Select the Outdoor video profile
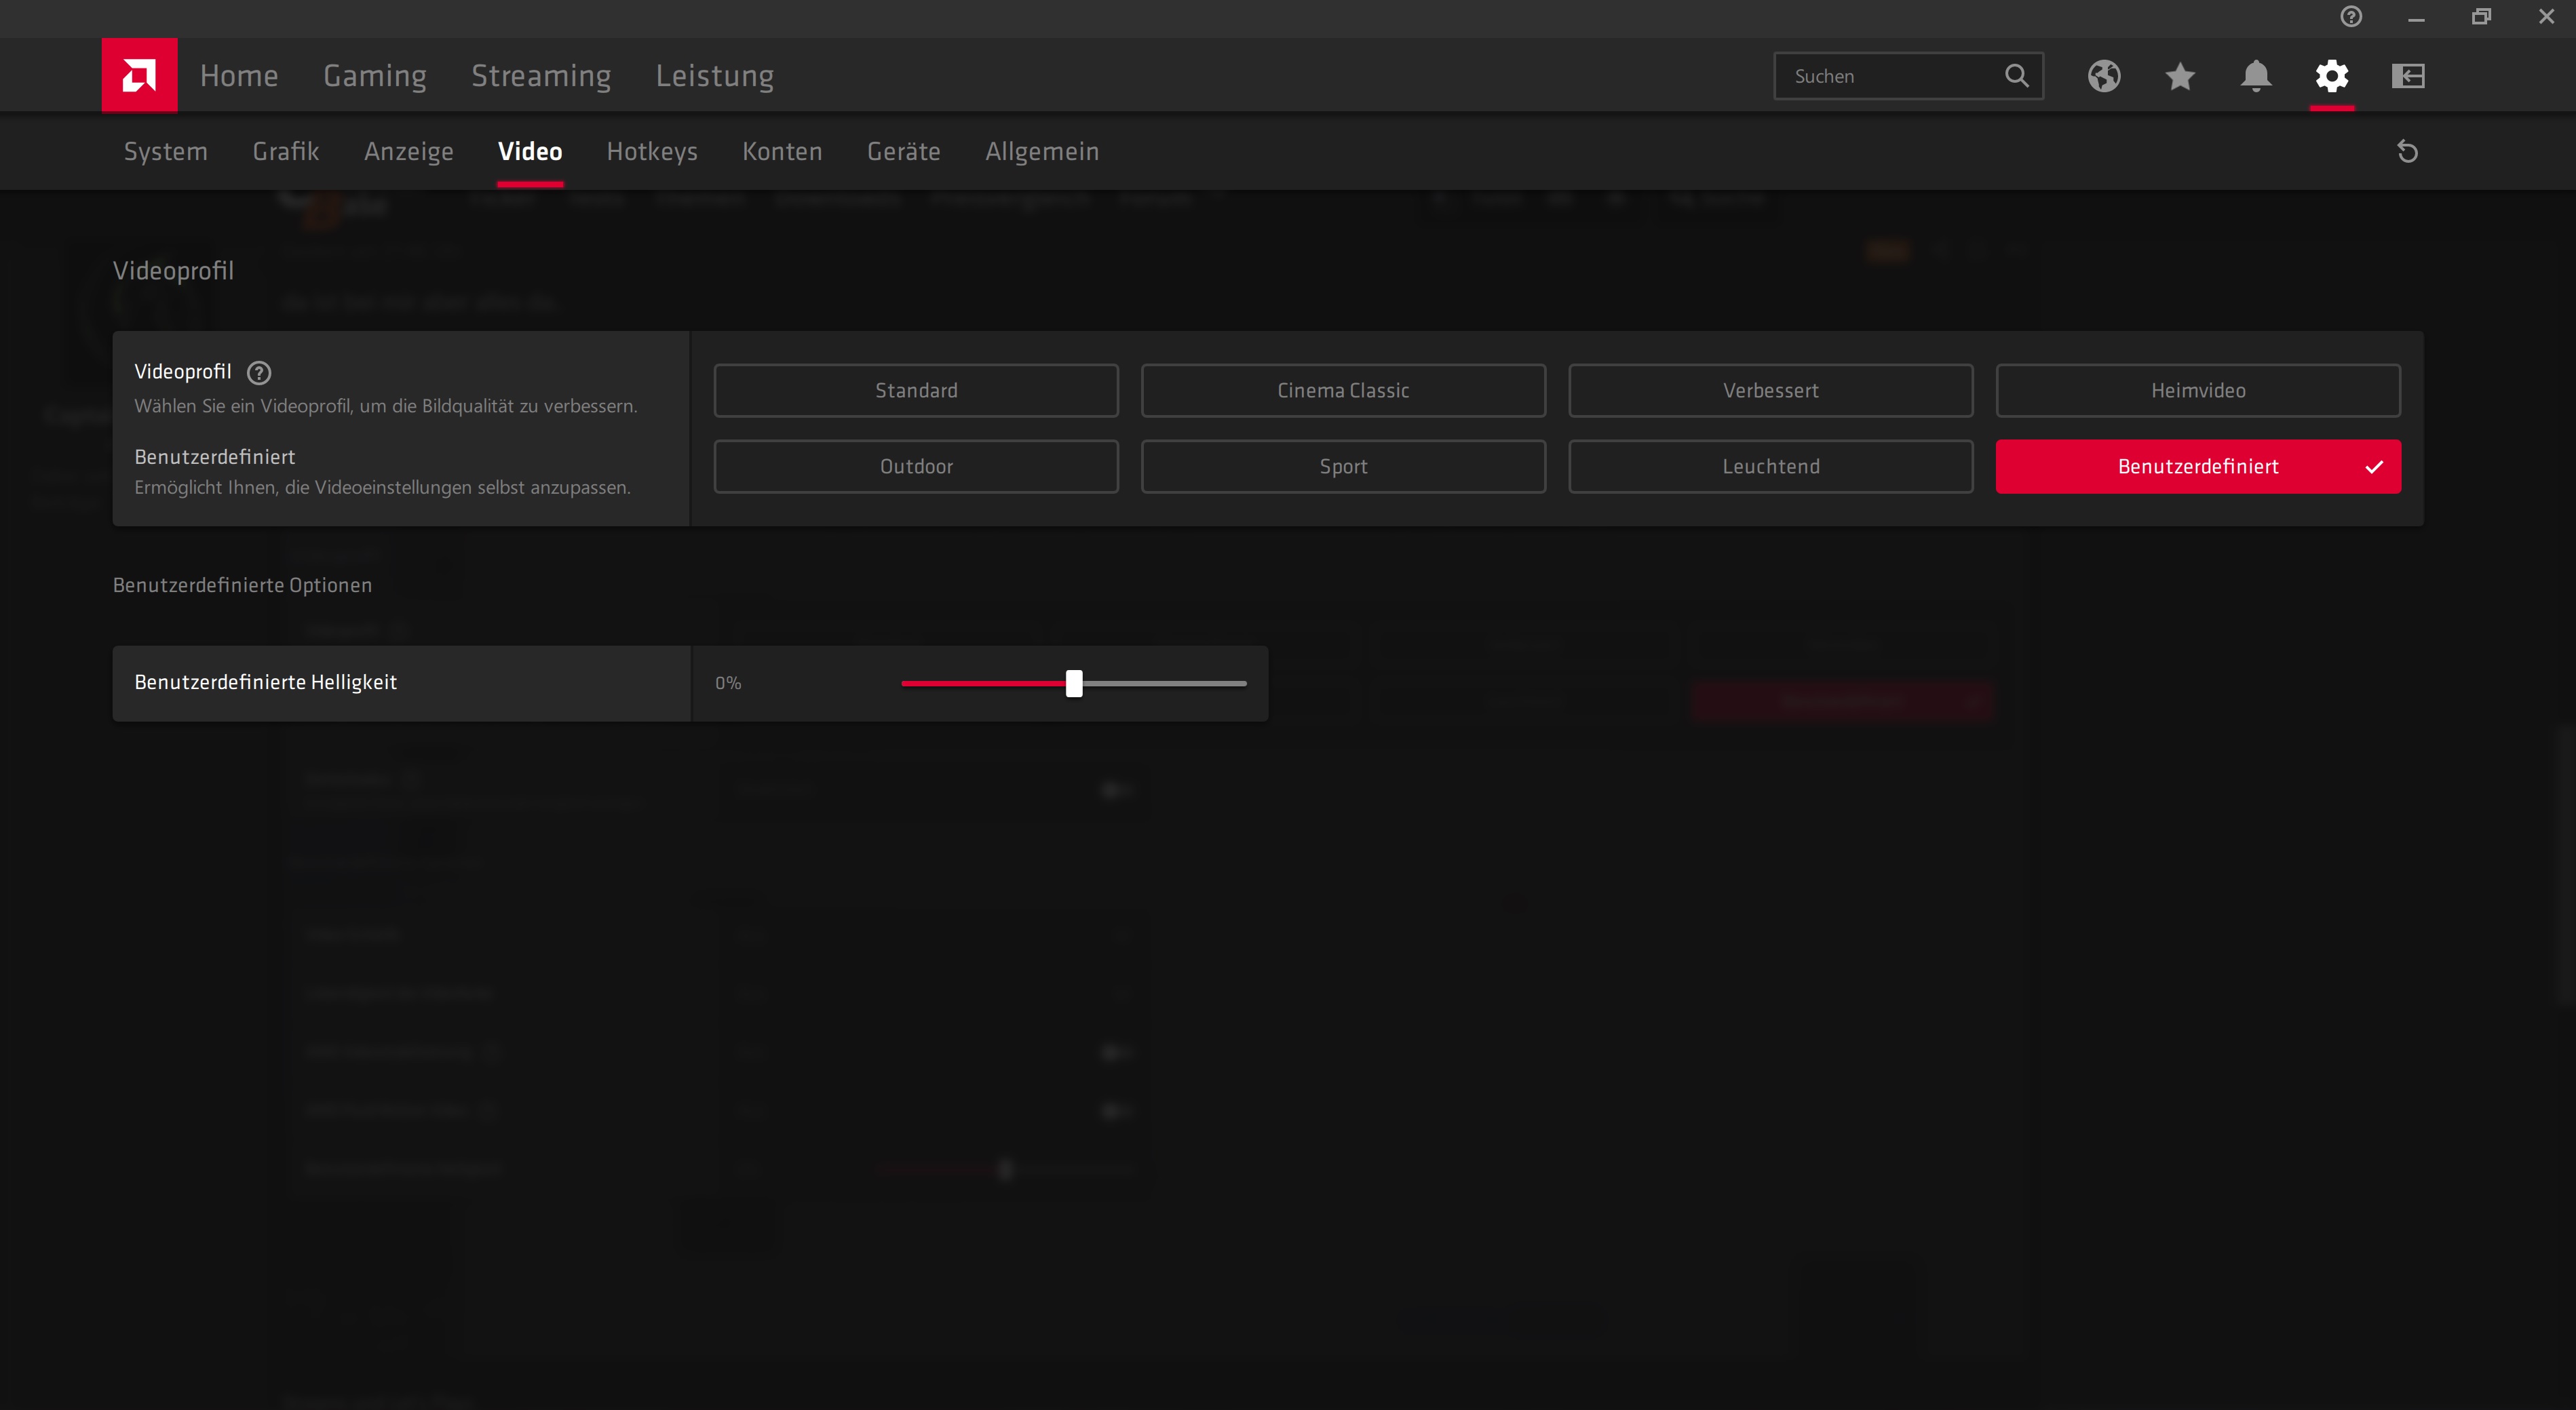2576x1410 pixels. coord(916,467)
